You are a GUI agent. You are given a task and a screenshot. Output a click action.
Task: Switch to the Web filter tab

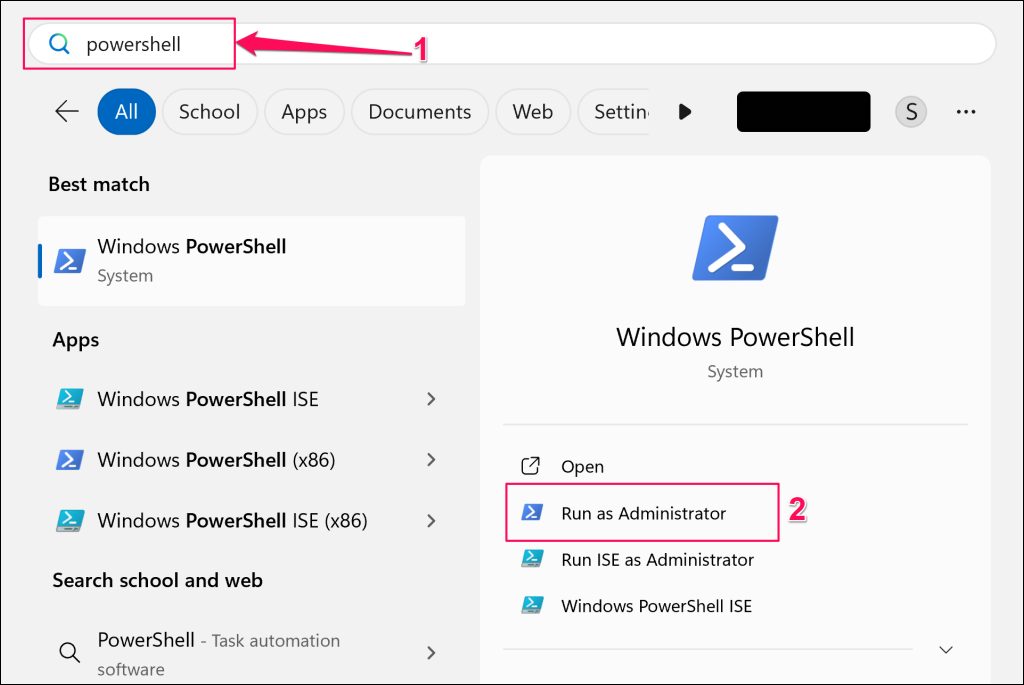[532, 112]
